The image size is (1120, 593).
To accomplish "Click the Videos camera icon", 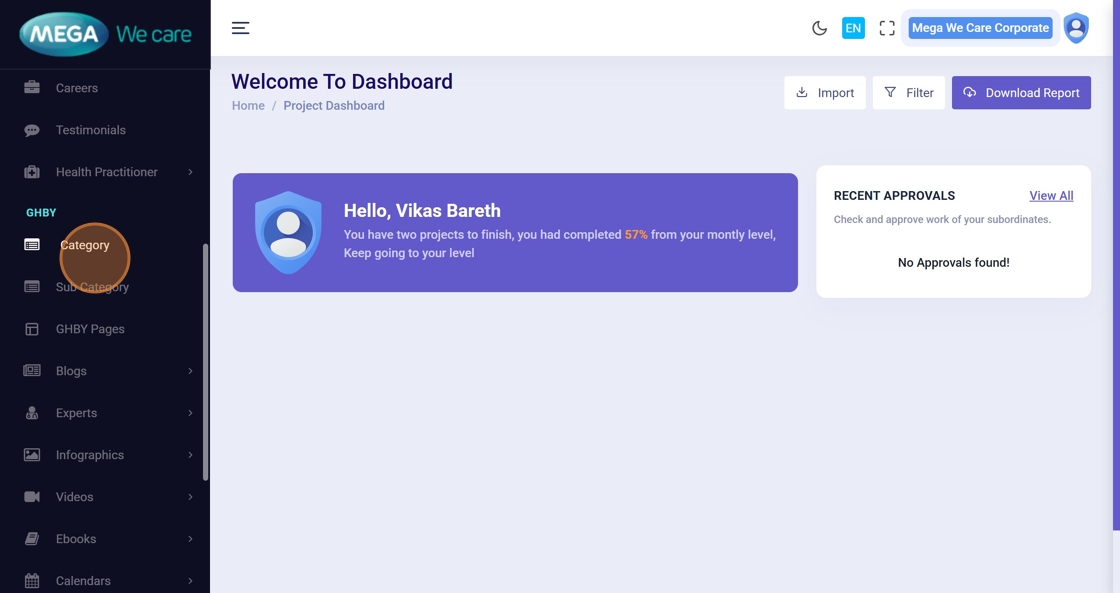I will tap(32, 497).
